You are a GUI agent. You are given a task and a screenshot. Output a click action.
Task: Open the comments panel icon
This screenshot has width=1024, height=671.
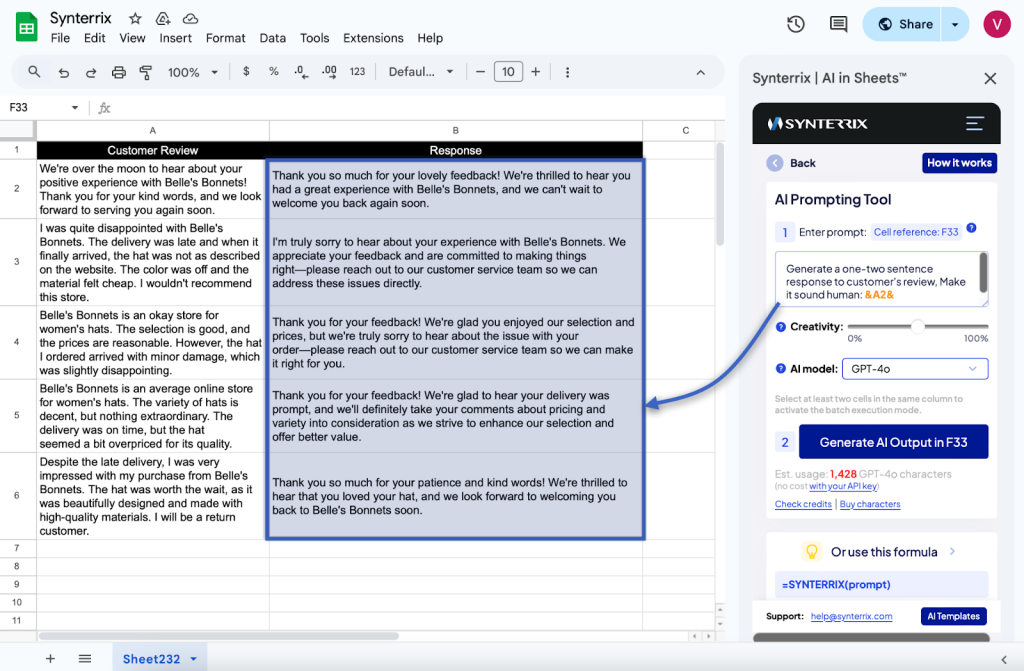(839, 24)
